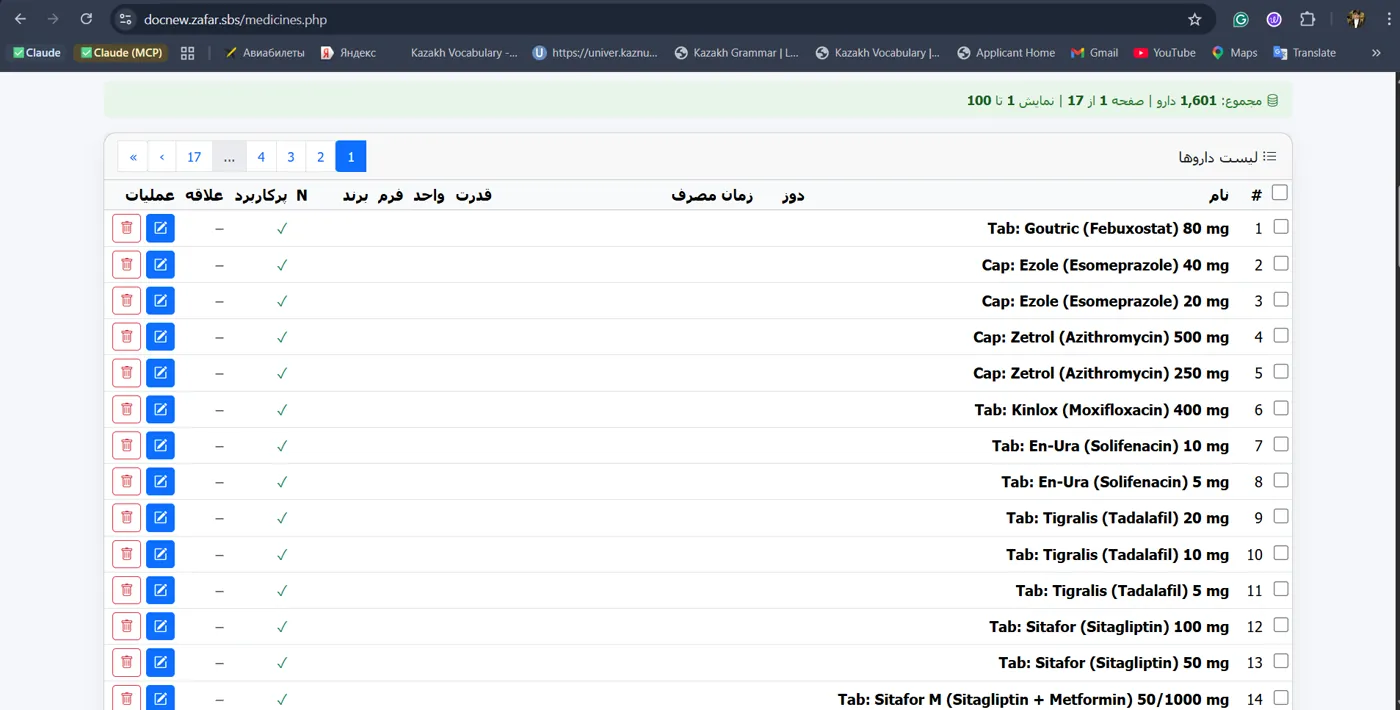Check the box for row 14 Sitafor M
The width and height of the screenshot is (1400, 710).
click(1280, 697)
